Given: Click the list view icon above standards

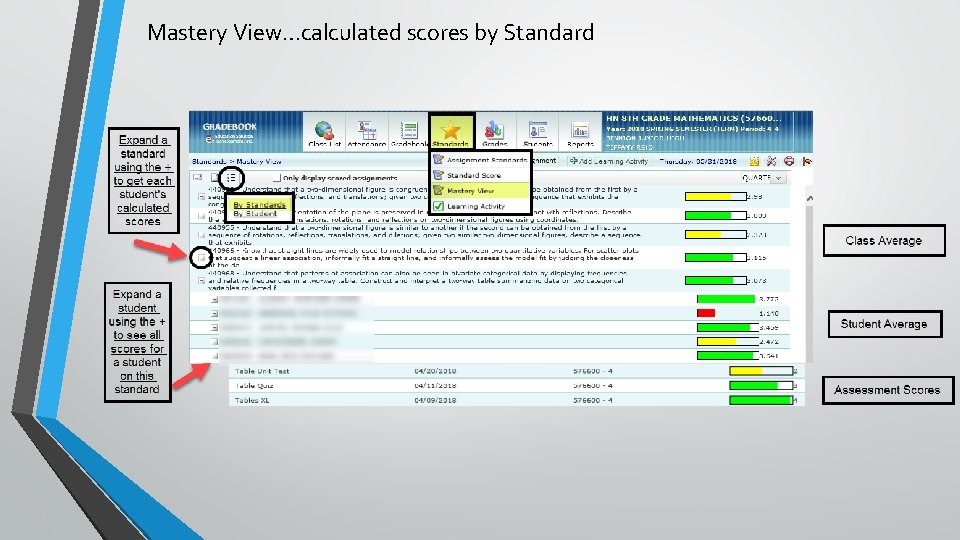Looking at the screenshot, I should pos(231,178).
